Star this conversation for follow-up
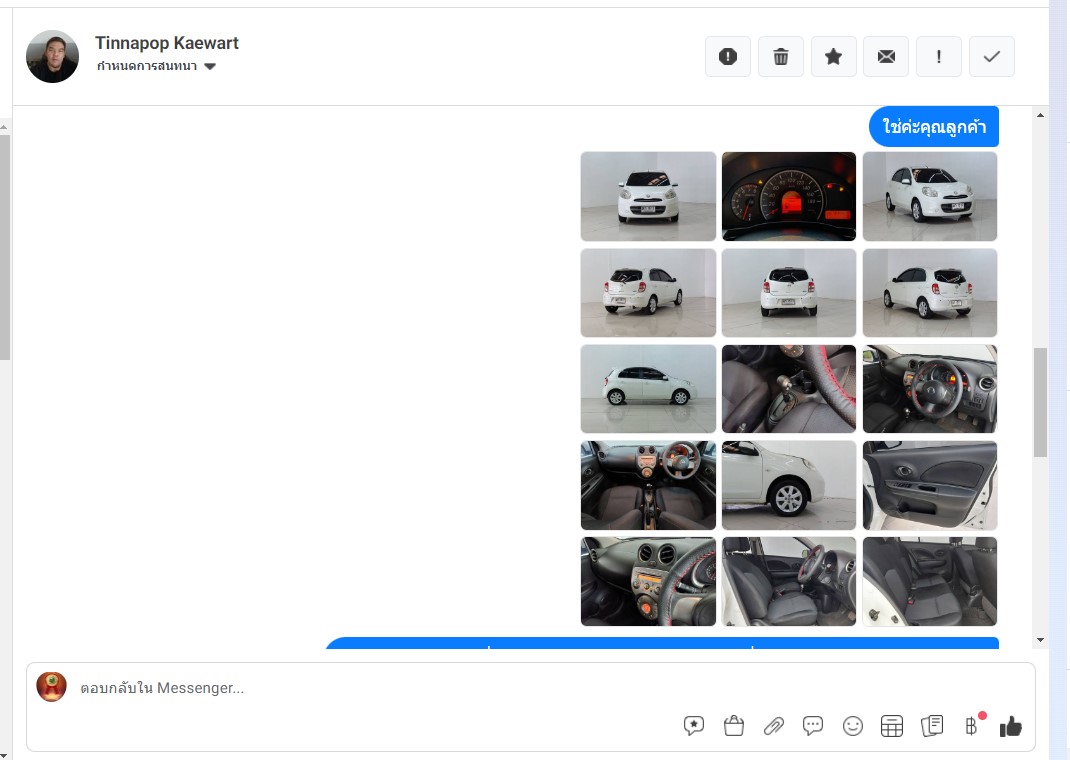The height and width of the screenshot is (760, 1070). click(833, 57)
